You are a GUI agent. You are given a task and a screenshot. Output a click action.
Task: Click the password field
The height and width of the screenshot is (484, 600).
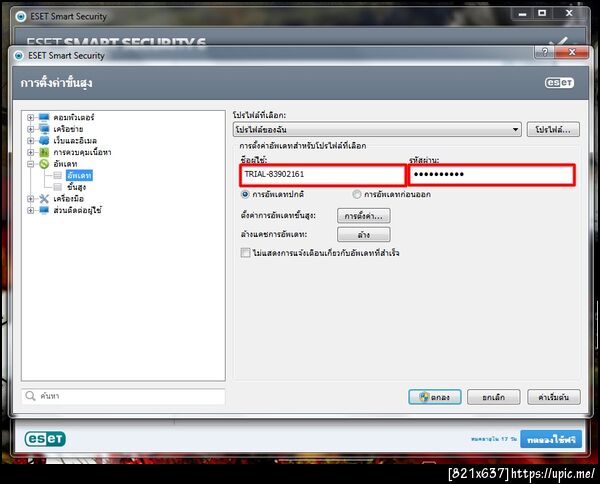492,174
